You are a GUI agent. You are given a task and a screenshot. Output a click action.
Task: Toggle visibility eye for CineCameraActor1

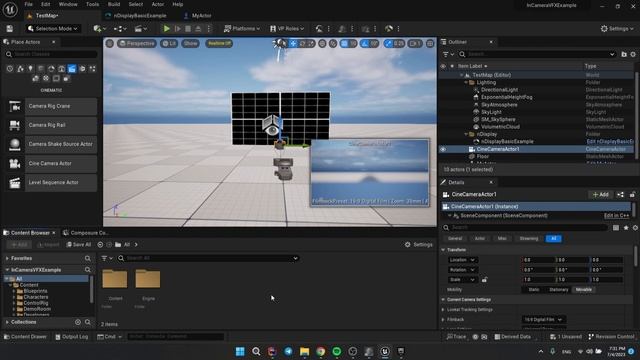(x=443, y=149)
